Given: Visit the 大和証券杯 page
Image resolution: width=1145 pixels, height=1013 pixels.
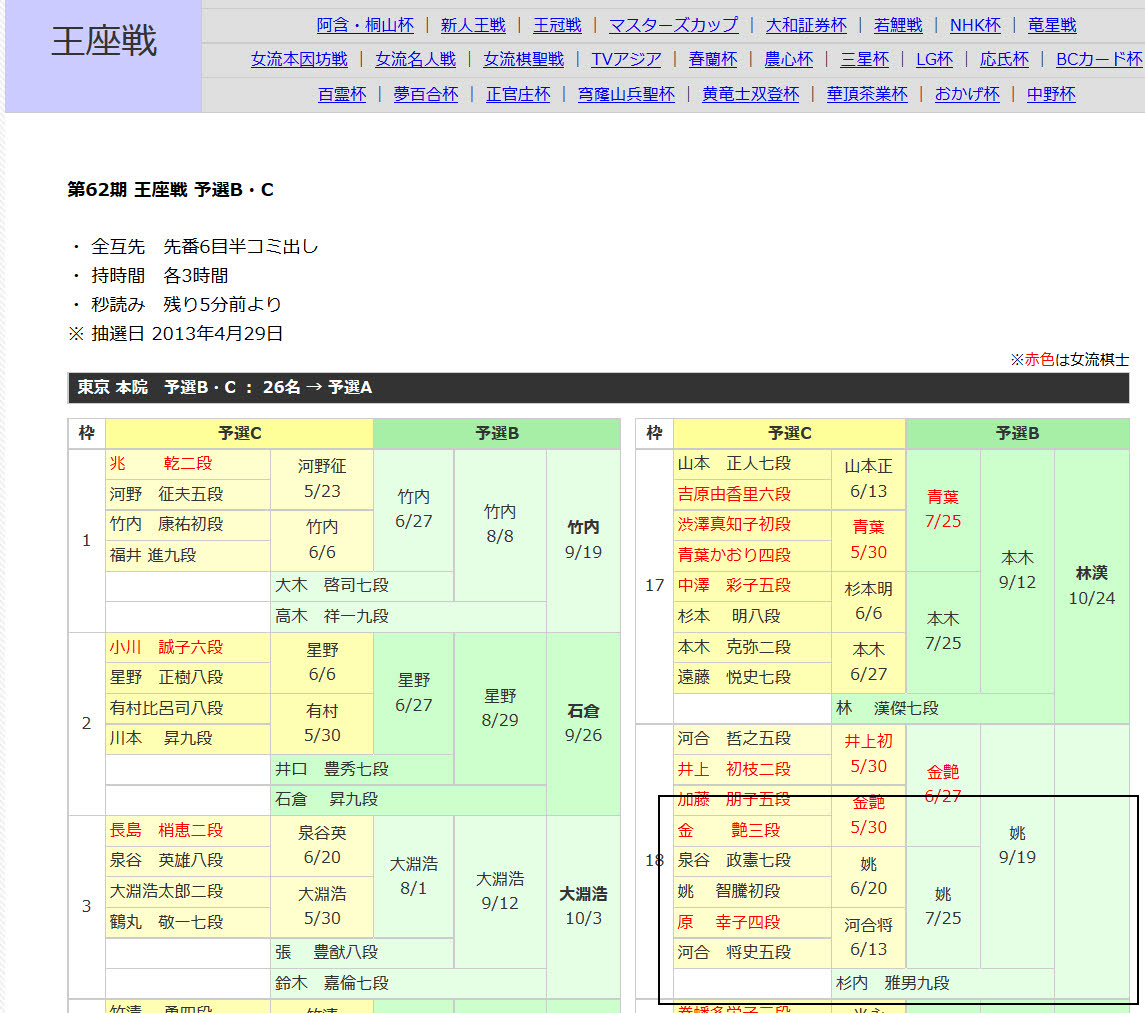Looking at the screenshot, I should click(x=805, y=25).
